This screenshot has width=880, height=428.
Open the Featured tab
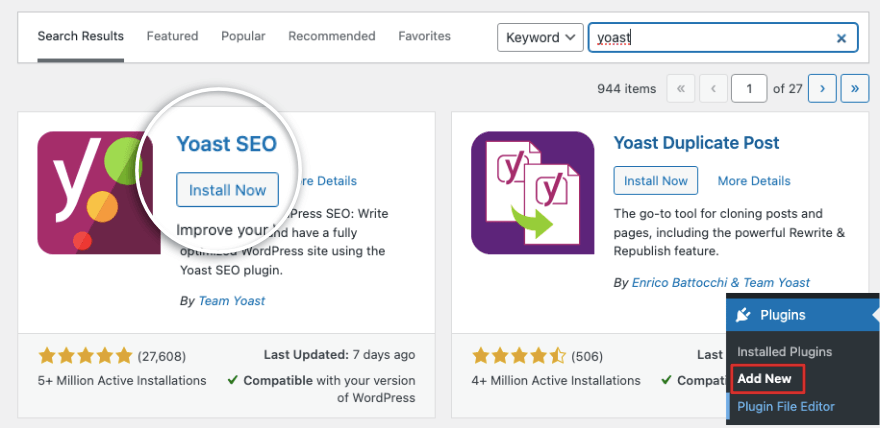tap(172, 36)
